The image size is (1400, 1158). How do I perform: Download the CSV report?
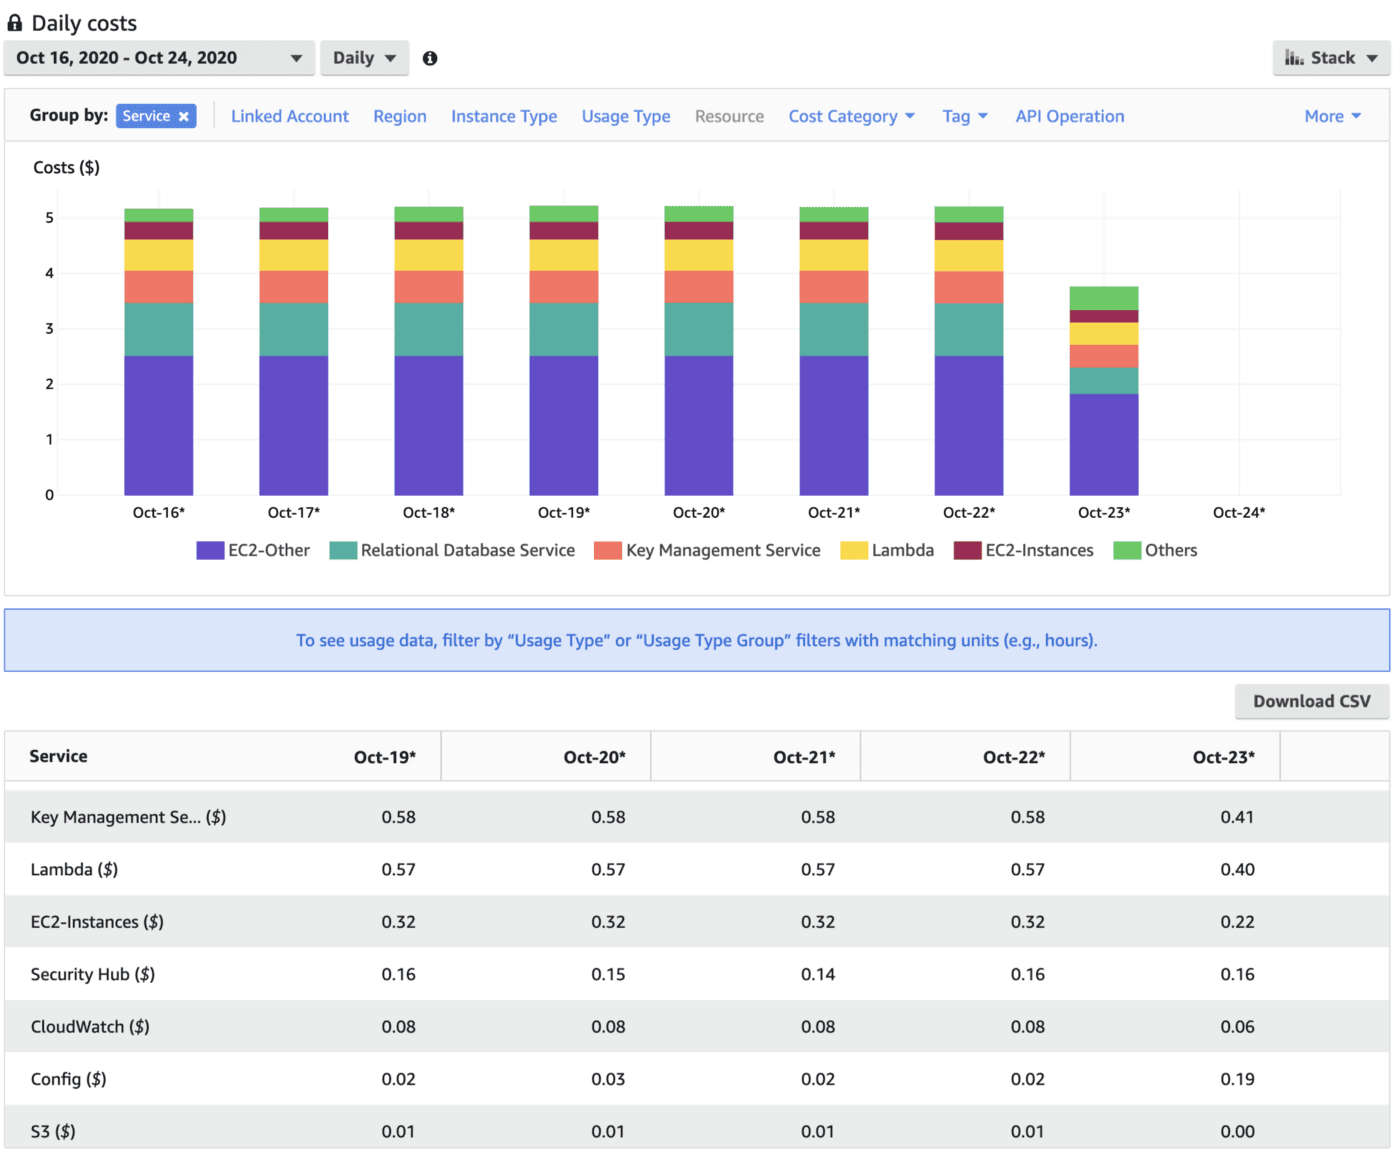pyautogui.click(x=1311, y=701)
